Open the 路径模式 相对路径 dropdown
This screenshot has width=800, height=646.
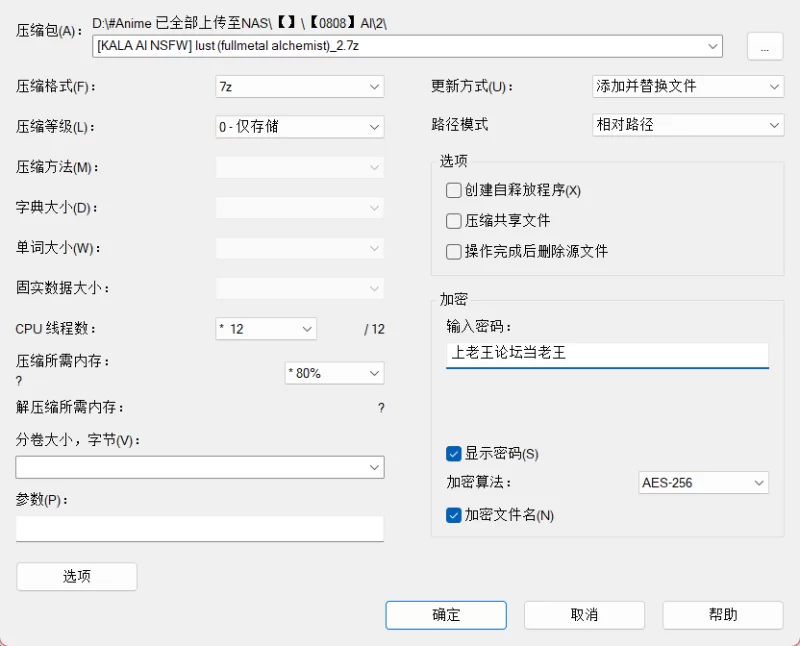[x=687, y=125]
